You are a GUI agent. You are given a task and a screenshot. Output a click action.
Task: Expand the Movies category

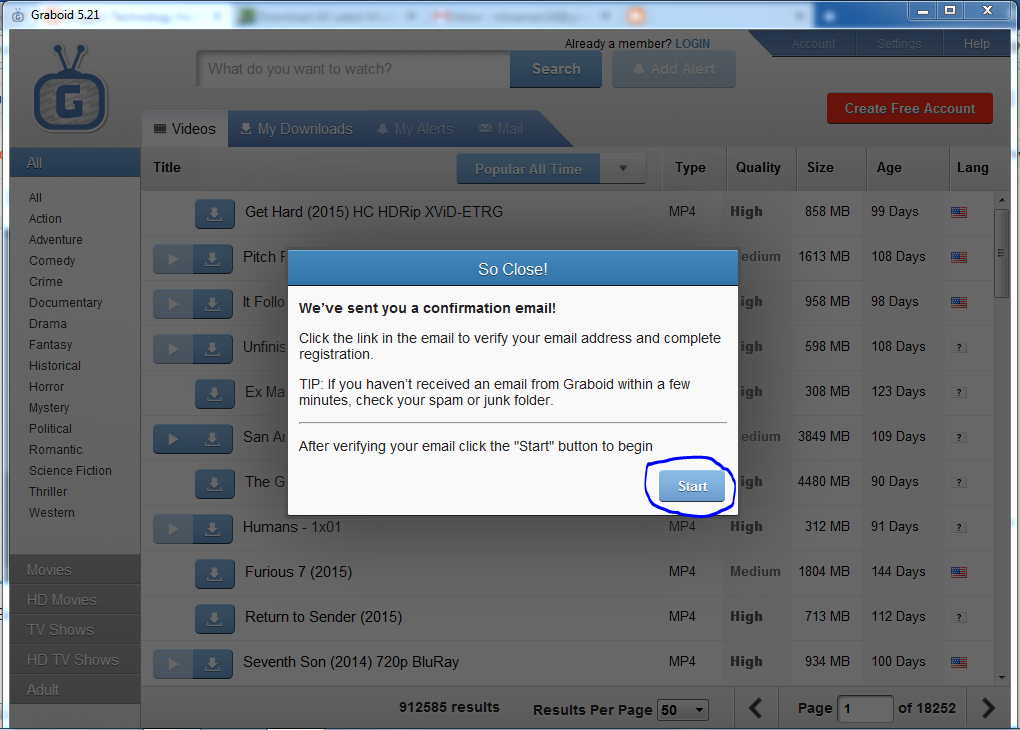click(75, 570)
